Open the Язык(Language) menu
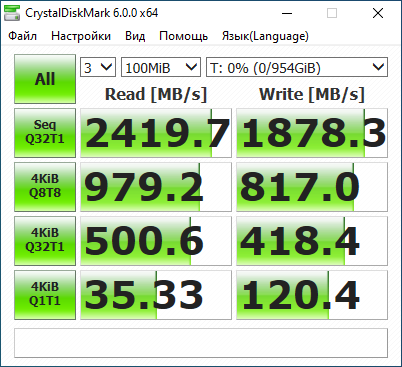Image resolution: width=402 pixels, height=367 pixels. [265, 36]
